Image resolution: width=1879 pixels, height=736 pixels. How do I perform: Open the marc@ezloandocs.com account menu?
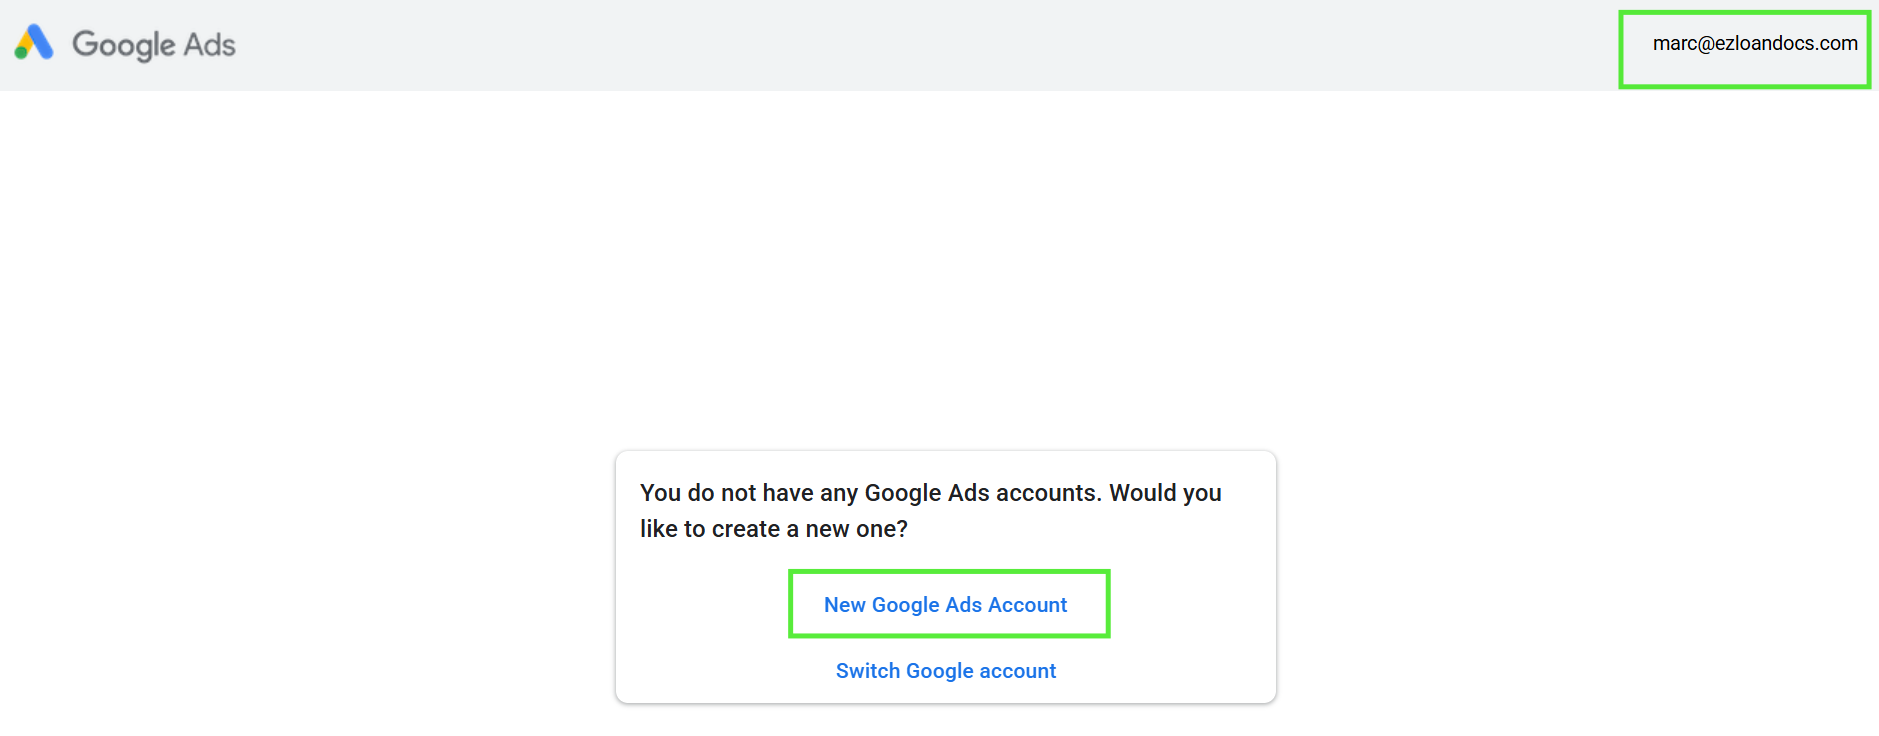1754,44
